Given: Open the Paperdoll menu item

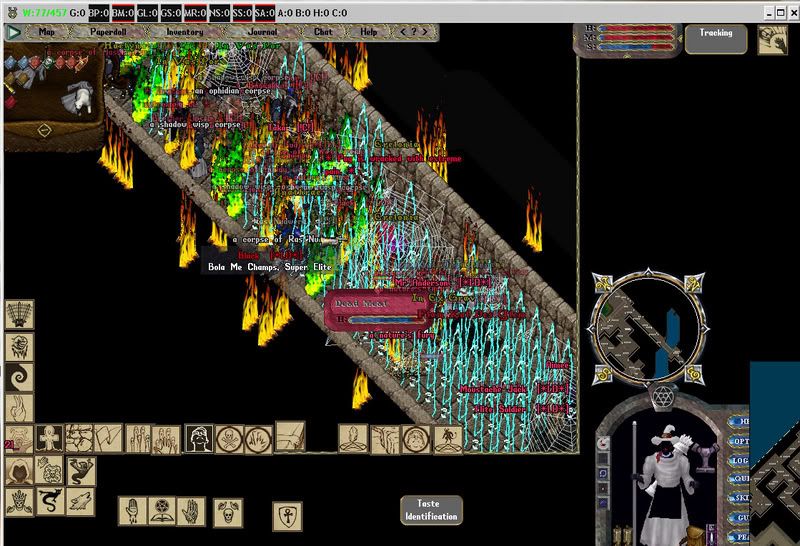Looking at the screenshot, I should point(108,32).
